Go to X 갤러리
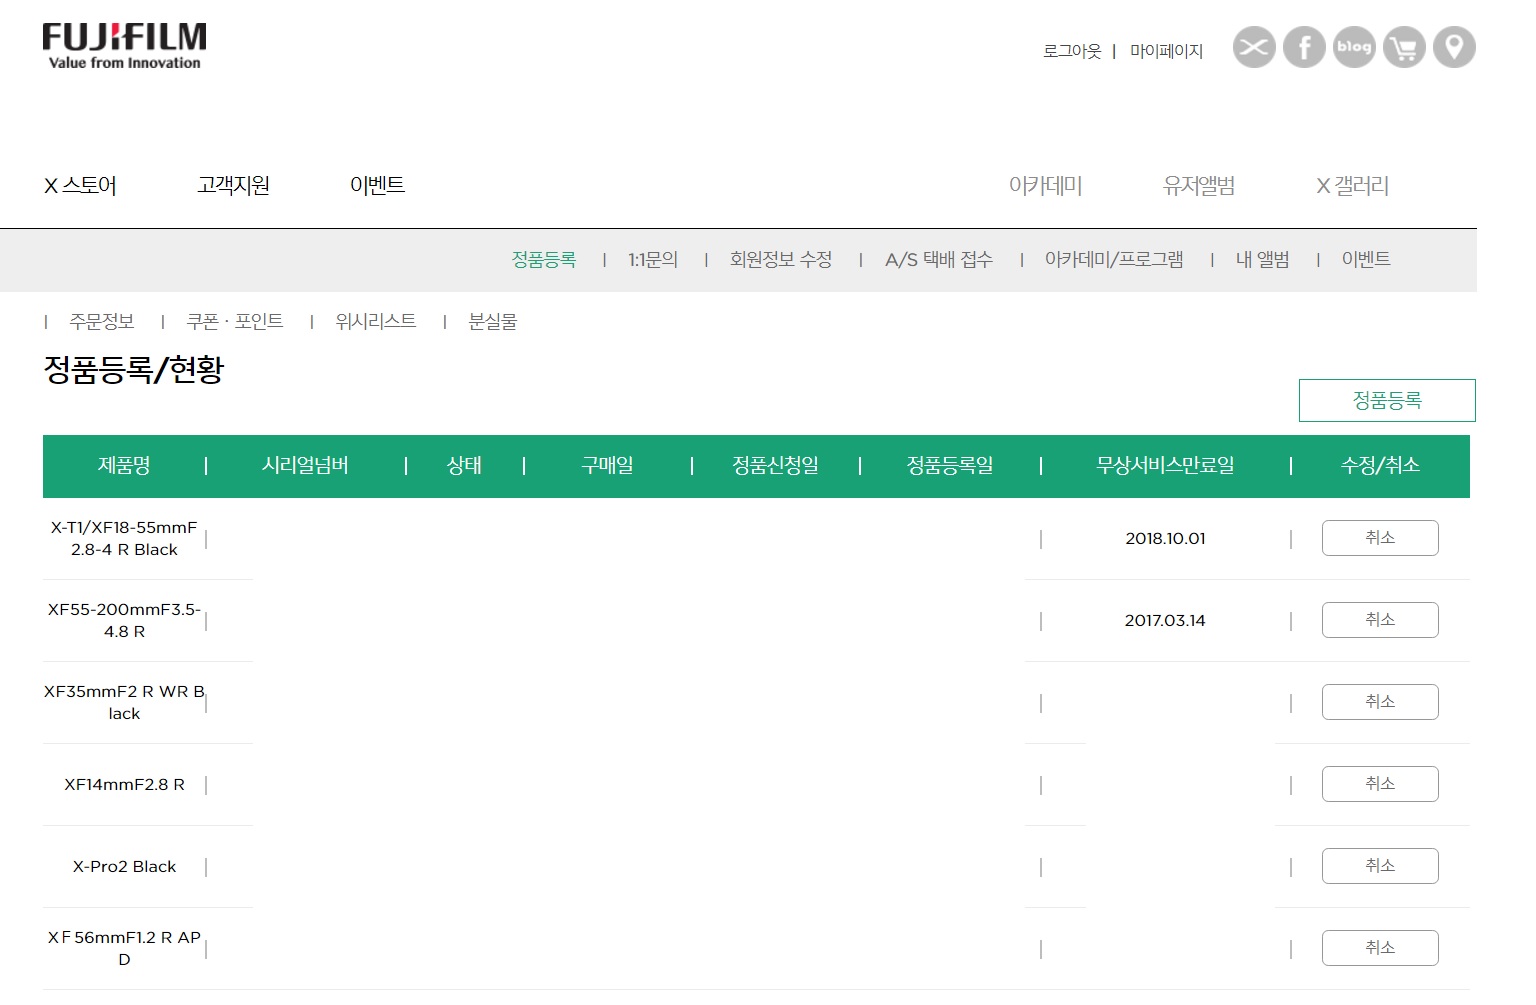The height and width of the screenshot is (1005, 1536). coord(1352,186)
